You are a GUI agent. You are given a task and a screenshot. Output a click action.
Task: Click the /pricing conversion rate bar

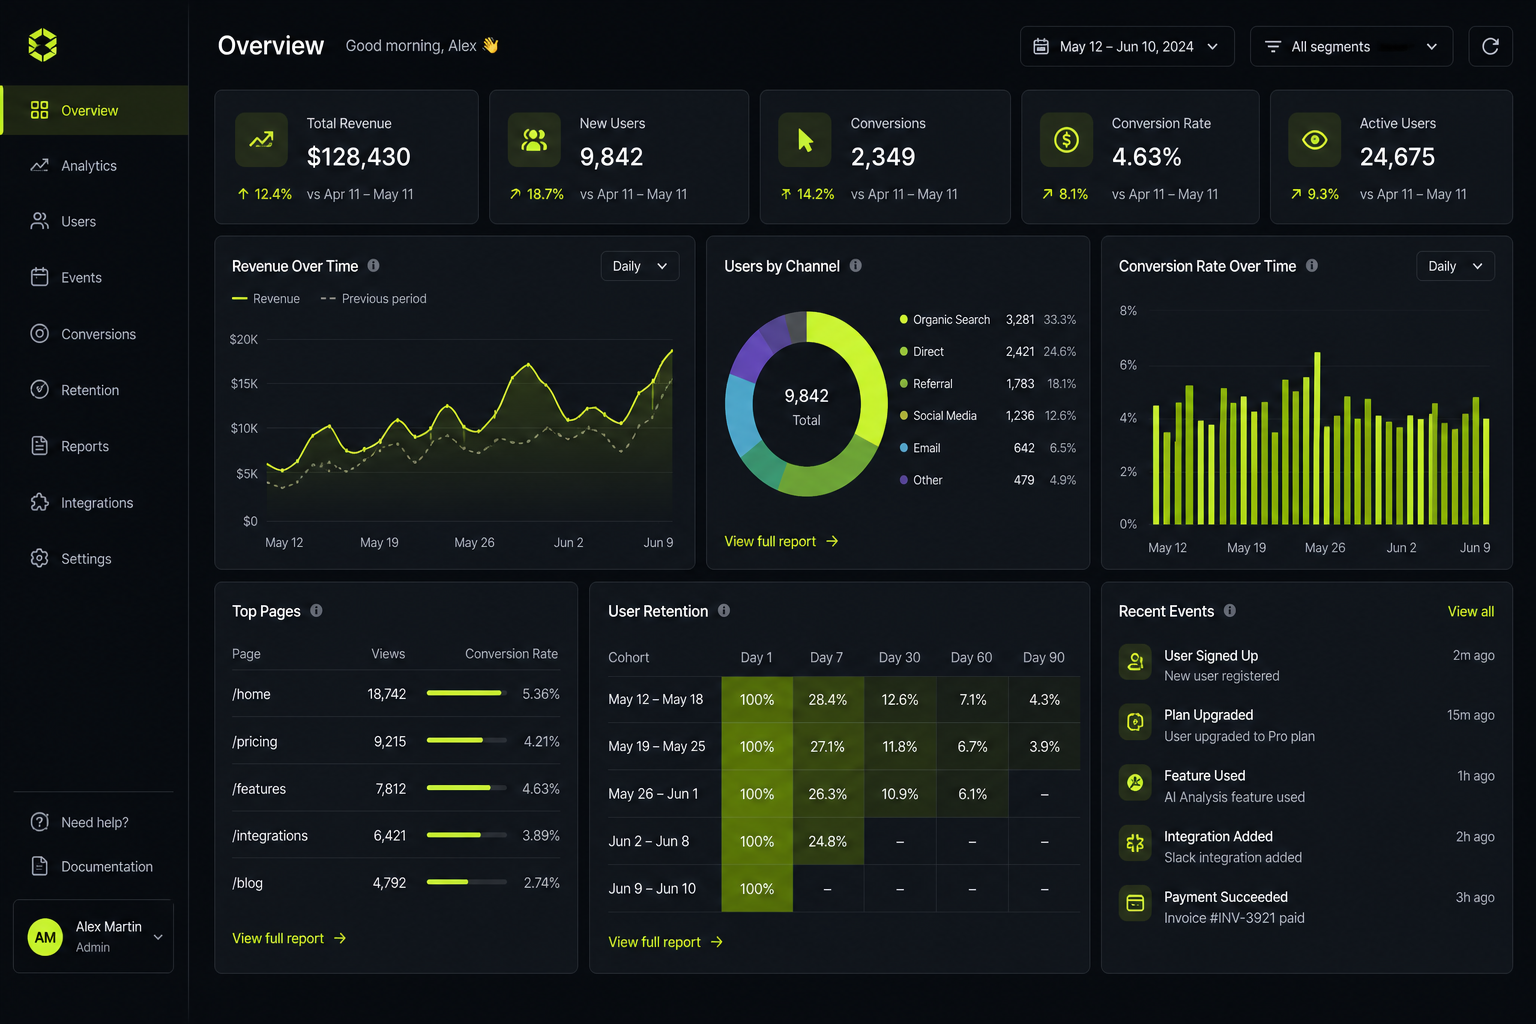[466, 741]
